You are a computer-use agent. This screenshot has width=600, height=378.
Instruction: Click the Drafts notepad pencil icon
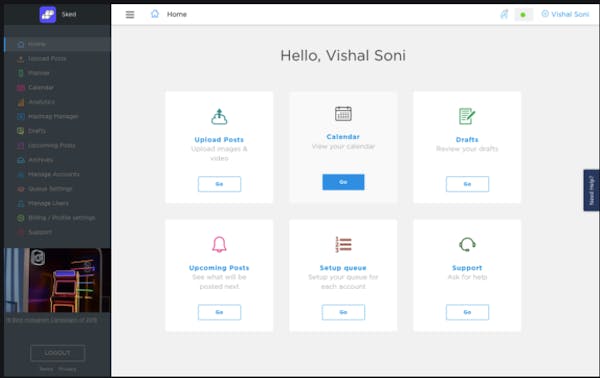click(x=467, y=116)
